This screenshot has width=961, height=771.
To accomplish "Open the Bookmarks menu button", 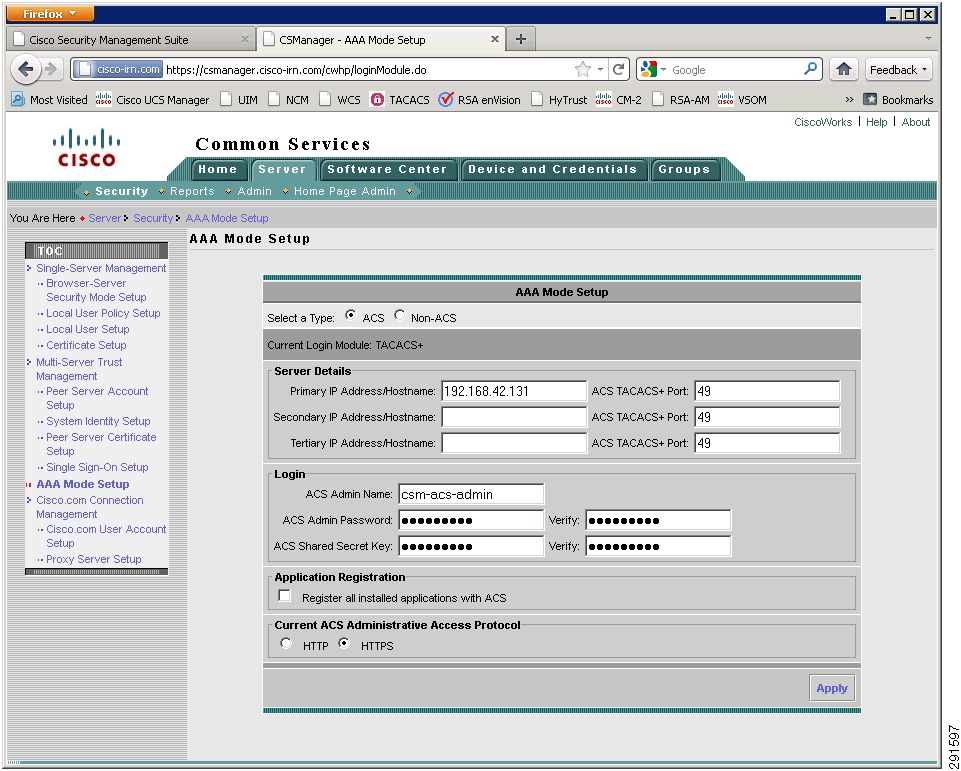I will click(898, 99).
